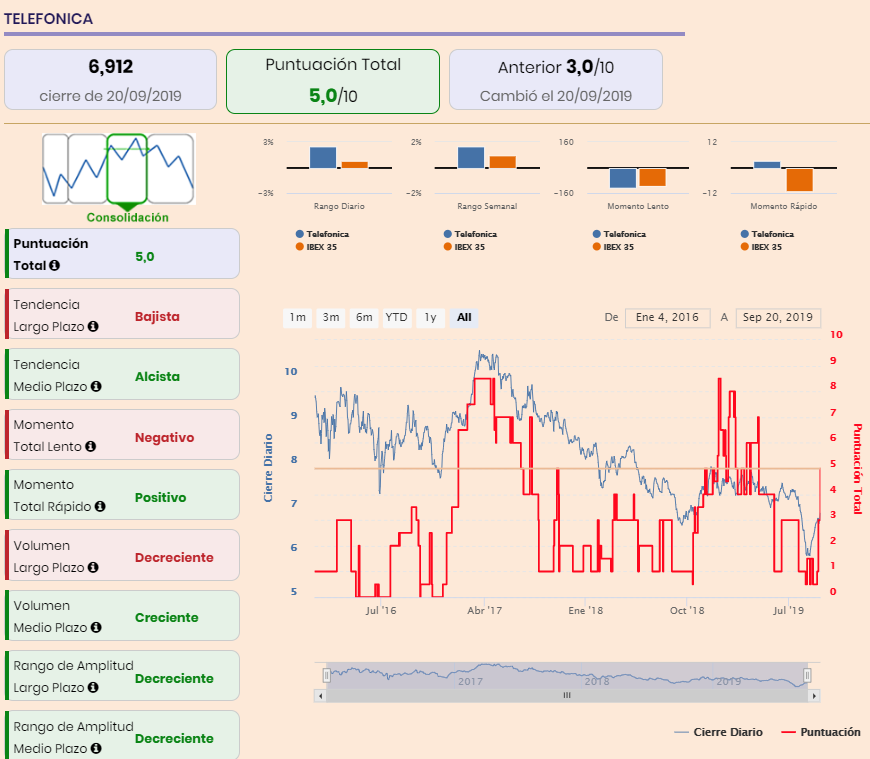Click IBEX 35 orange bar in Rango Semanal
Image resolution: width=870 pixels, height=759 pixels.
tap(503, 162)
